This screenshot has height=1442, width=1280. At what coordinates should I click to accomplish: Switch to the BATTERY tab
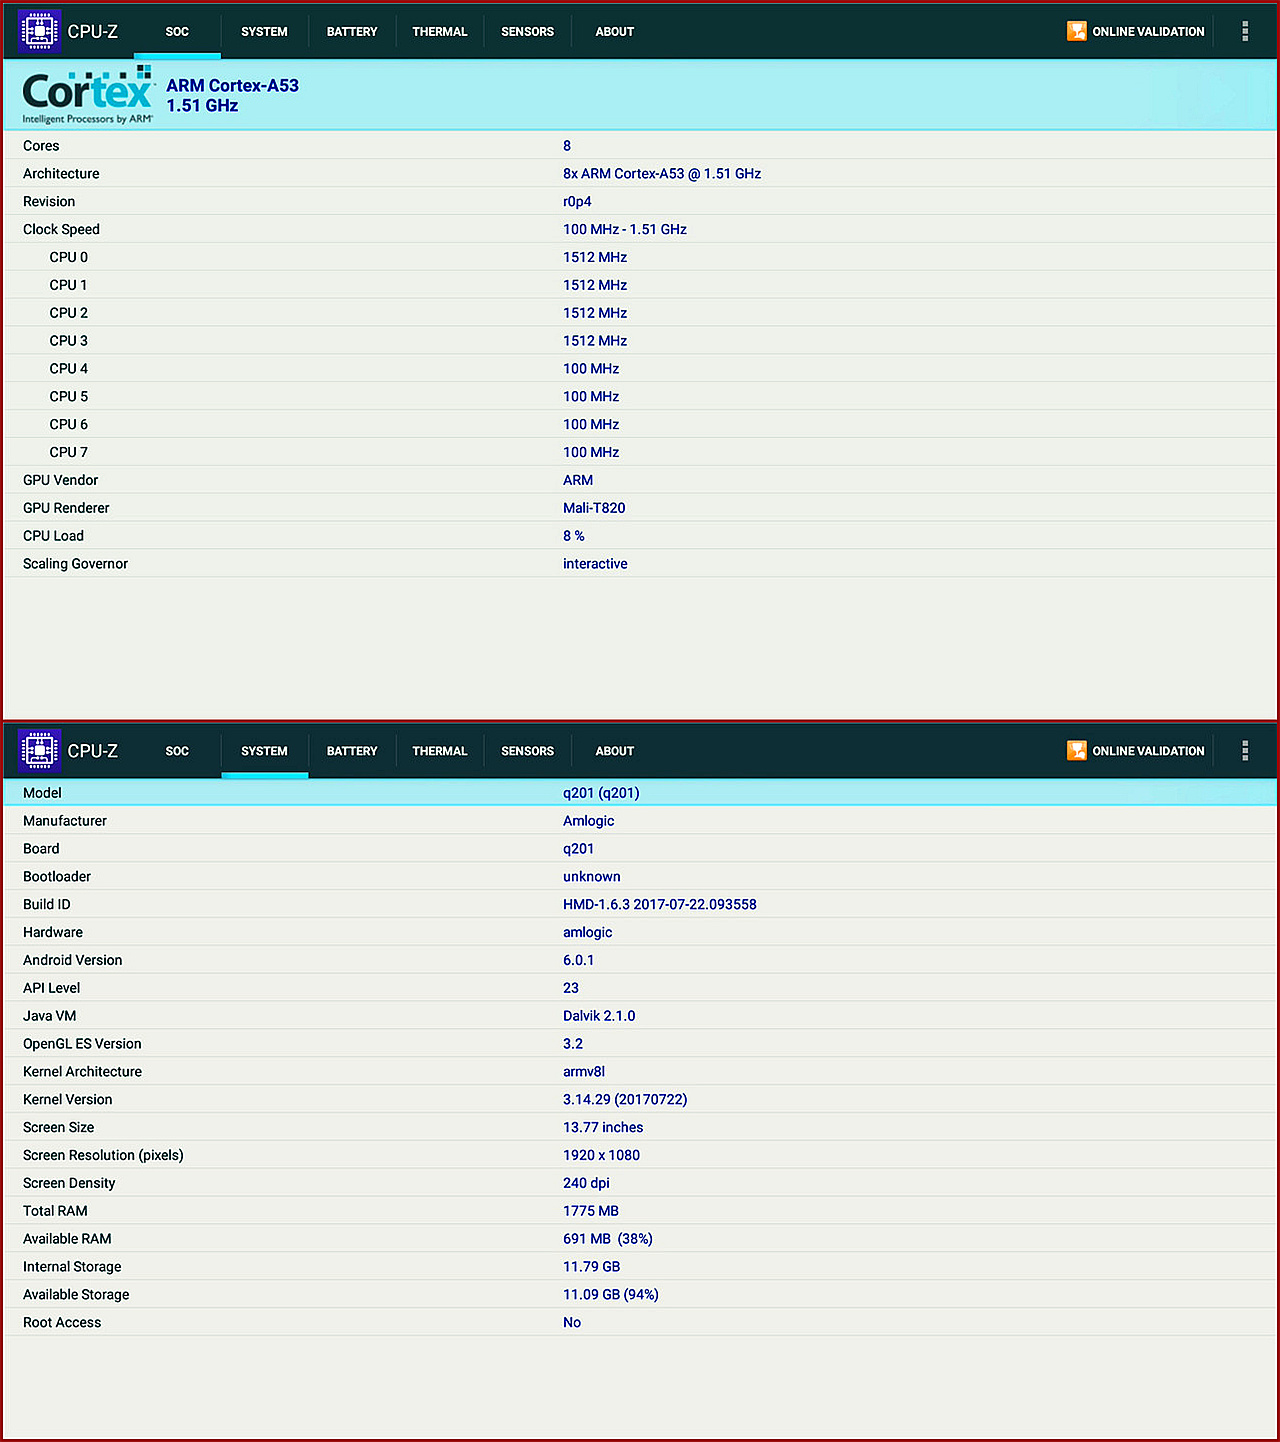tap(352, 31)
